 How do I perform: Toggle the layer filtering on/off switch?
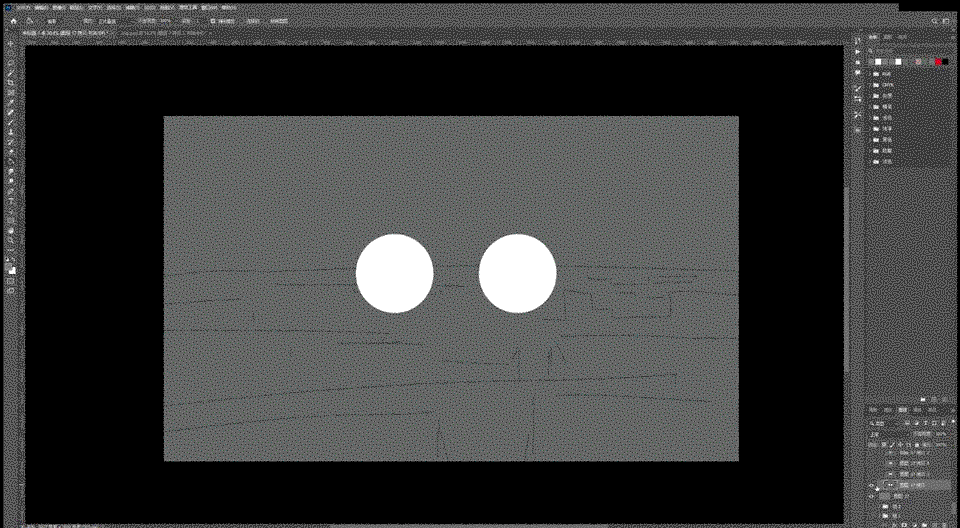[953, 421]
